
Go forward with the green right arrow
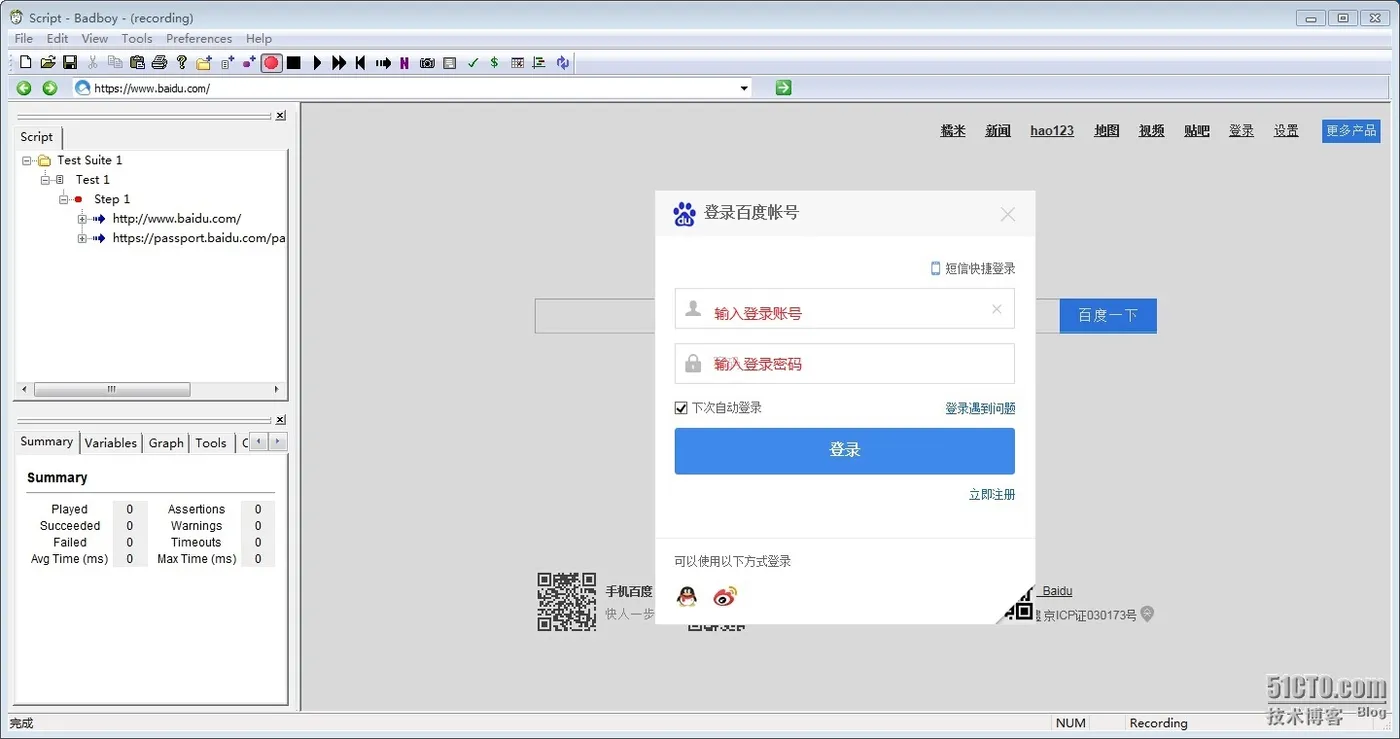[x=50, y=88]
